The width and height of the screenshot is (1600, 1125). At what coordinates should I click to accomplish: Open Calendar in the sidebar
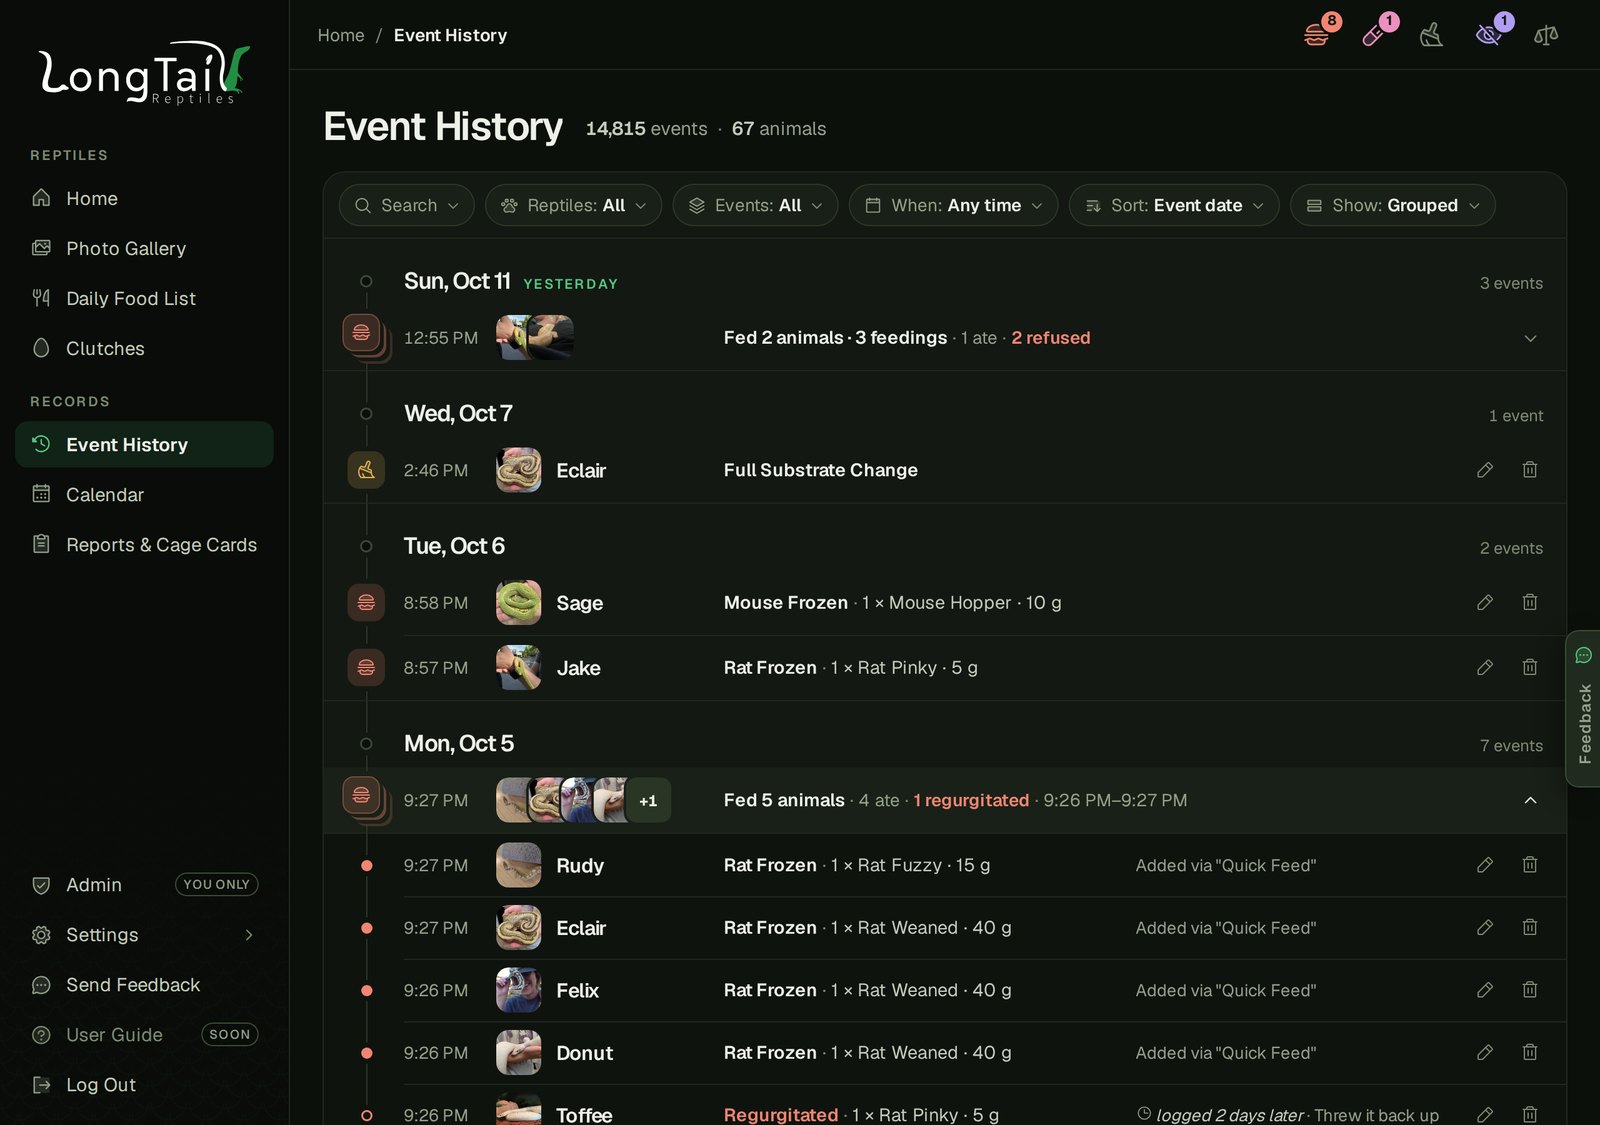[x=144, y=494]
